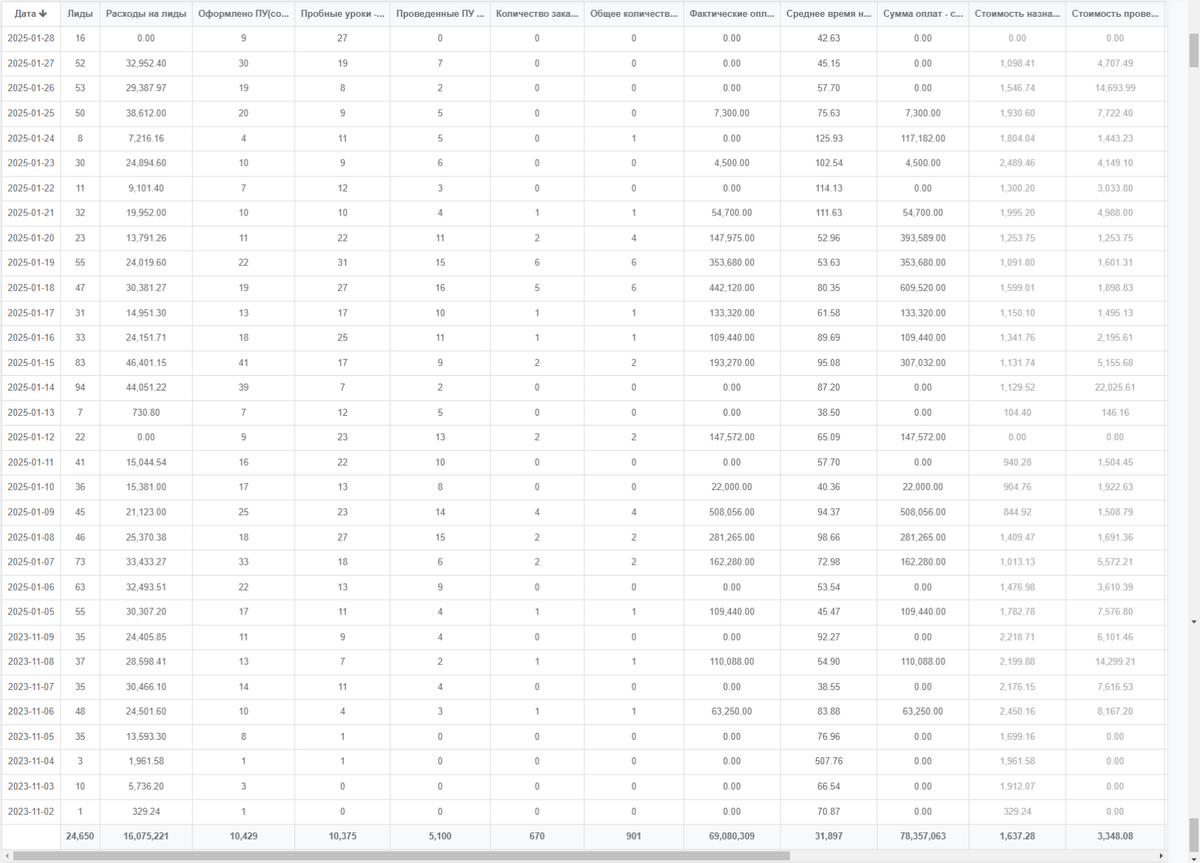Select the date cell 2025-01-28
The width and height of the screenshot is (1200, 863).
tap(30, 38)
